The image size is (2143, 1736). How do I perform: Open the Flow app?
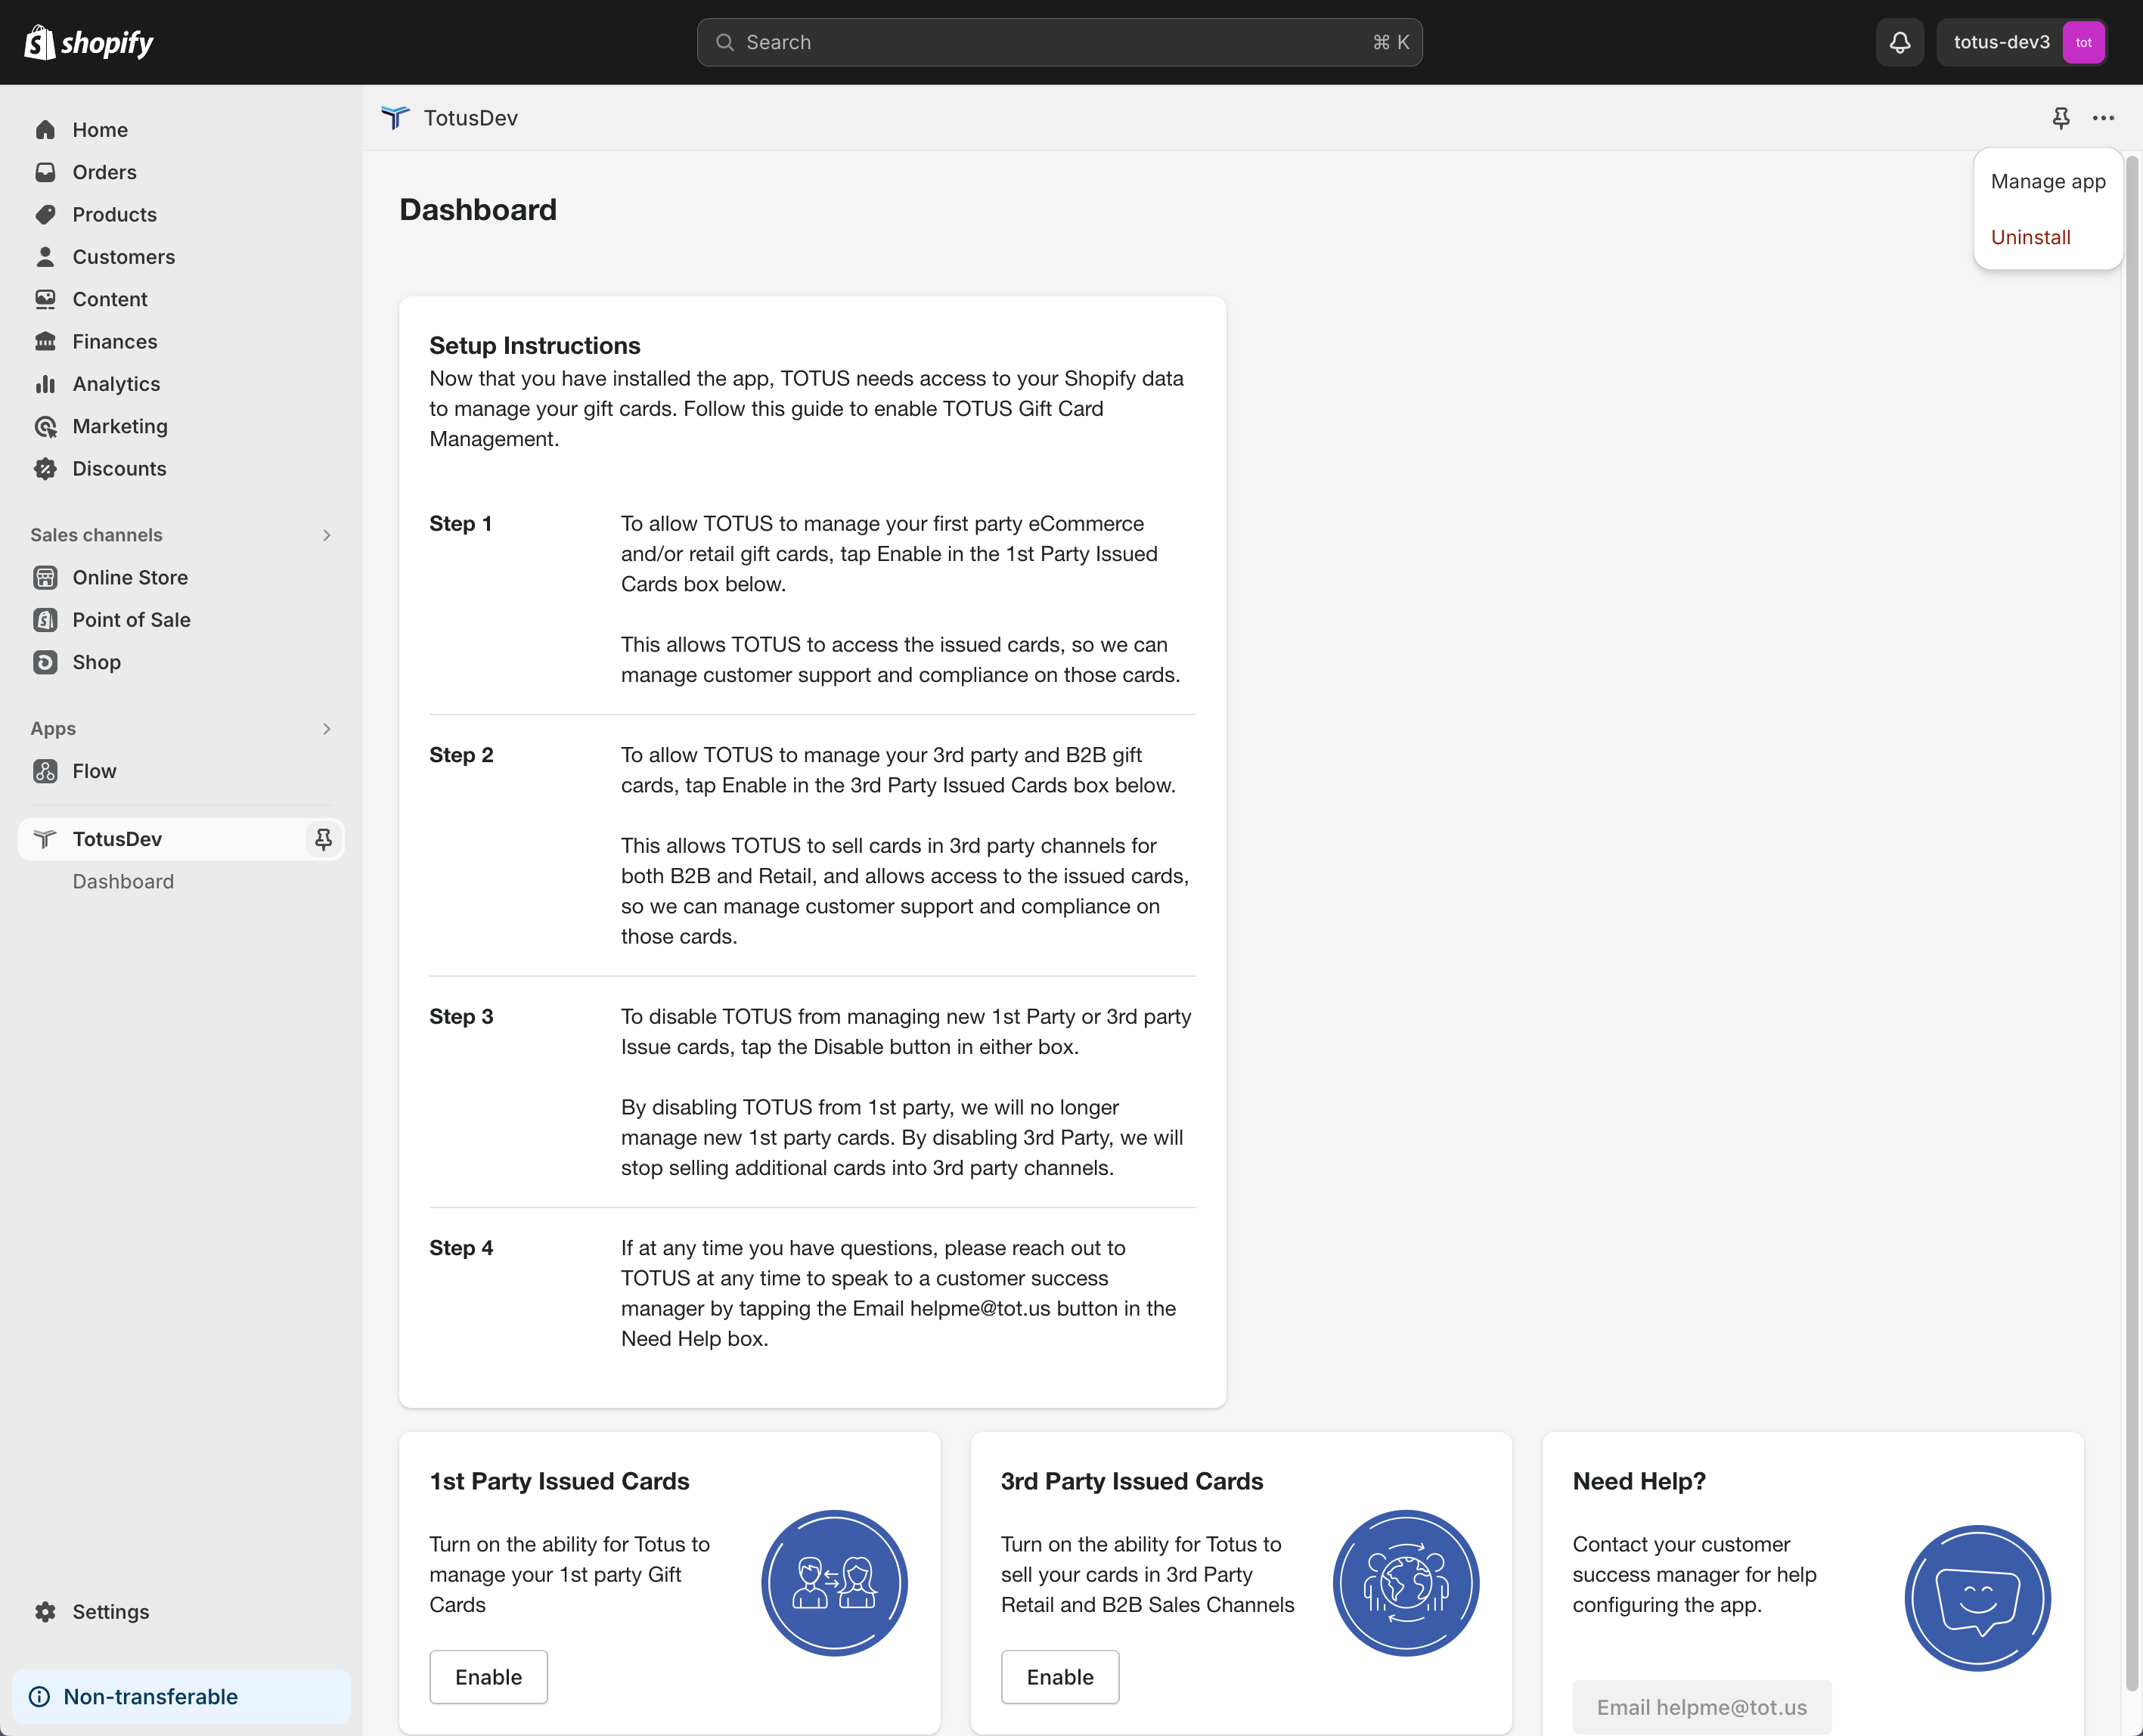(94, 771)
